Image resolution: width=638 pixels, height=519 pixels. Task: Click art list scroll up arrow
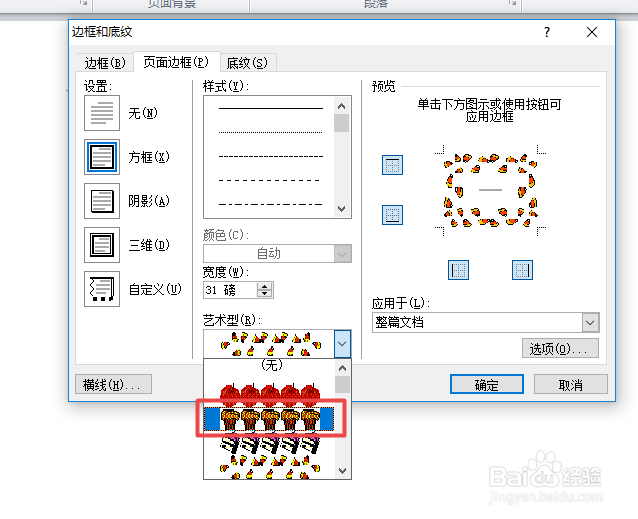tap(342, 369)
